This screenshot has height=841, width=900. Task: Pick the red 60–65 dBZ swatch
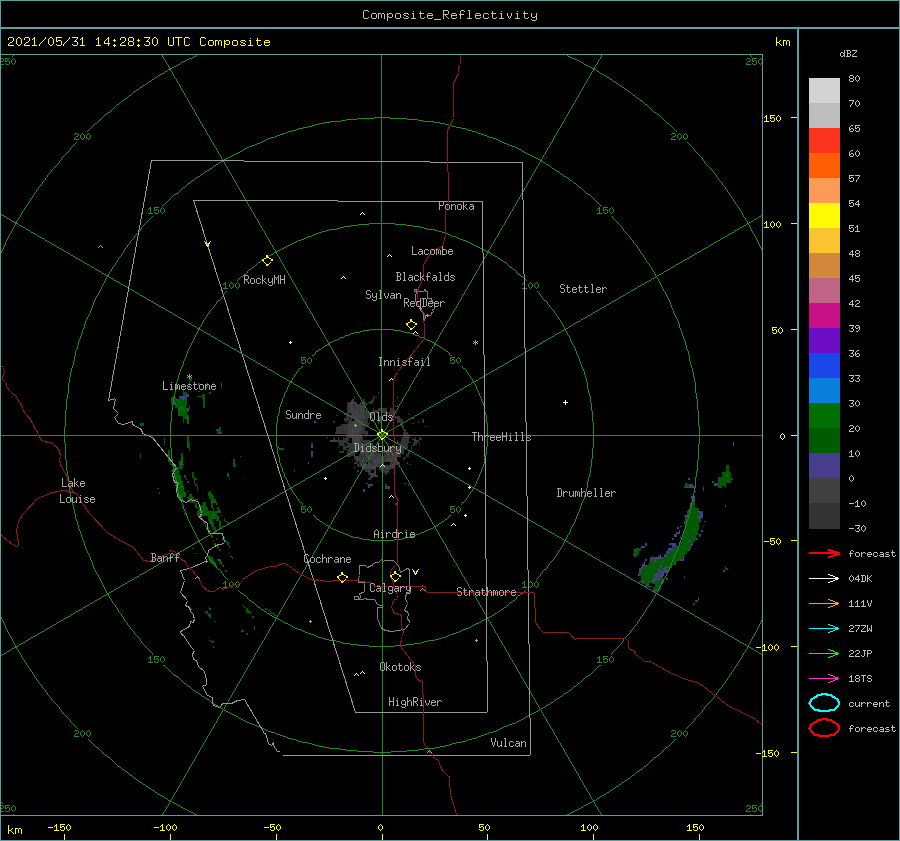824,141
